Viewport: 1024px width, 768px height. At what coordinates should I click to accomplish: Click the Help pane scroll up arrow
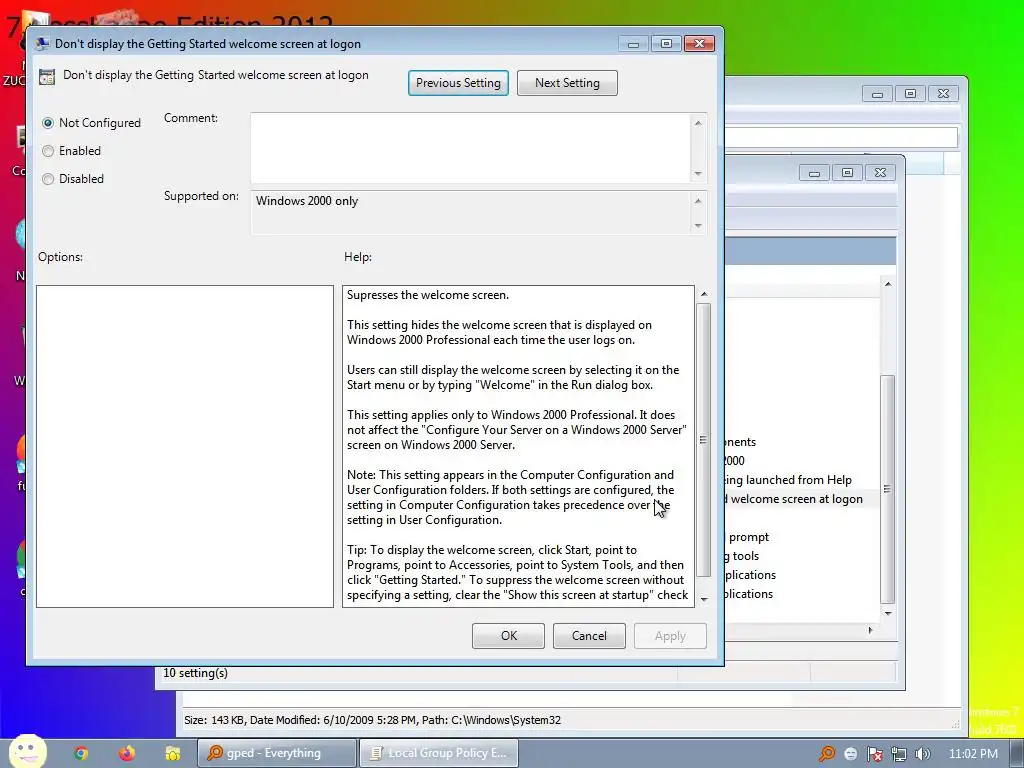point(704,294)
